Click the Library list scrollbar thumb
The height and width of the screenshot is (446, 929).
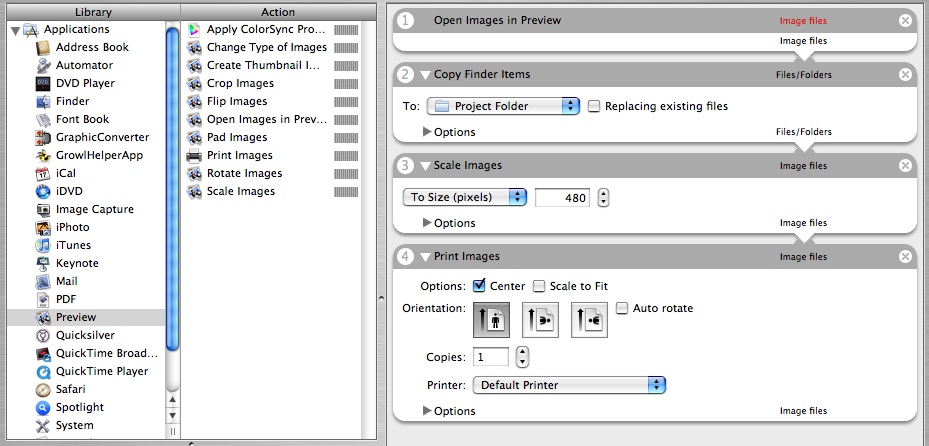click(x=172, y=189)
